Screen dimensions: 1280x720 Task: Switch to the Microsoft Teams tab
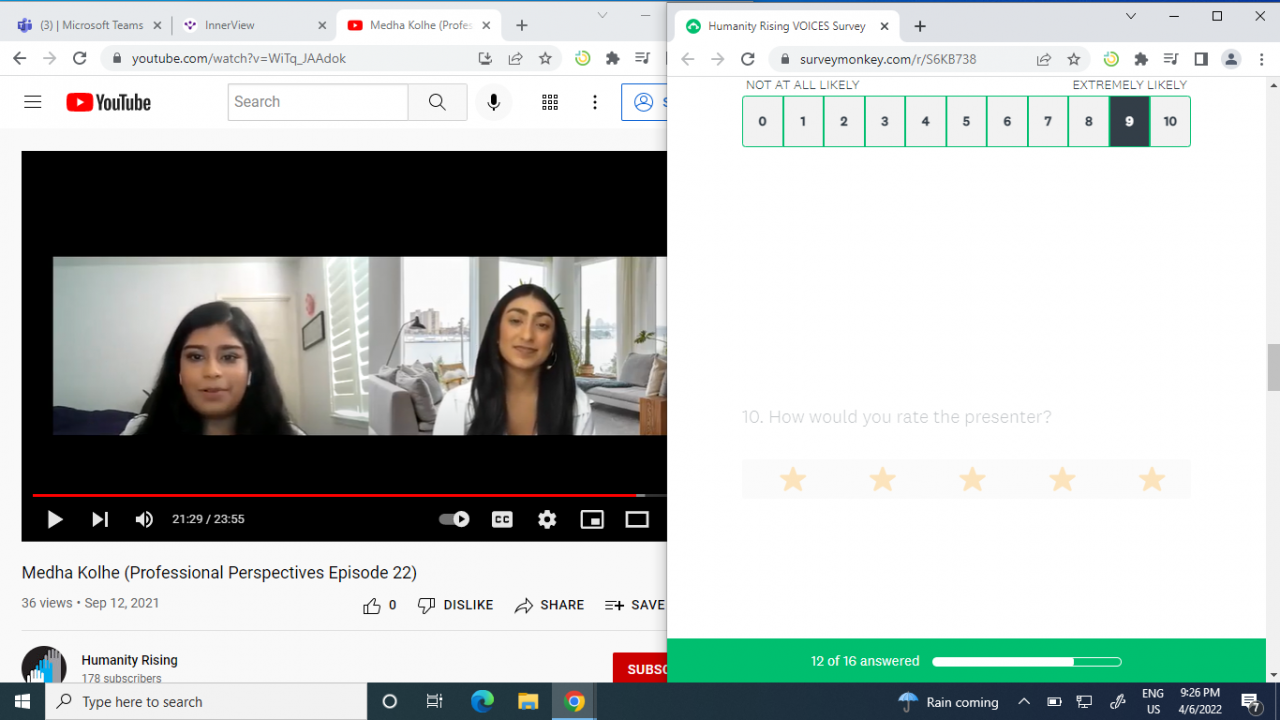88,25
